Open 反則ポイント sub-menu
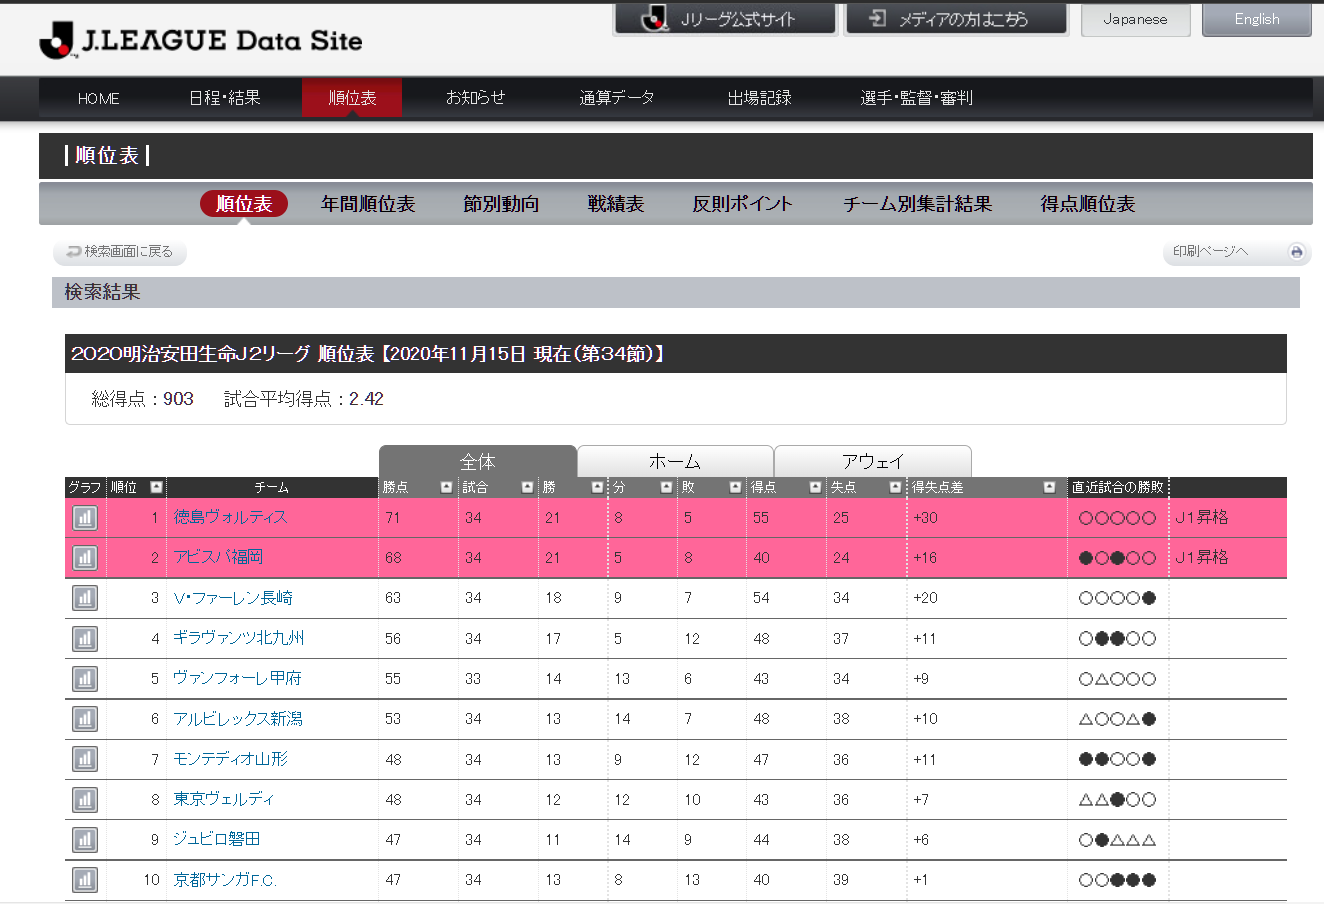Viewport: 1324px width, 904px height. tap(743, 204)
